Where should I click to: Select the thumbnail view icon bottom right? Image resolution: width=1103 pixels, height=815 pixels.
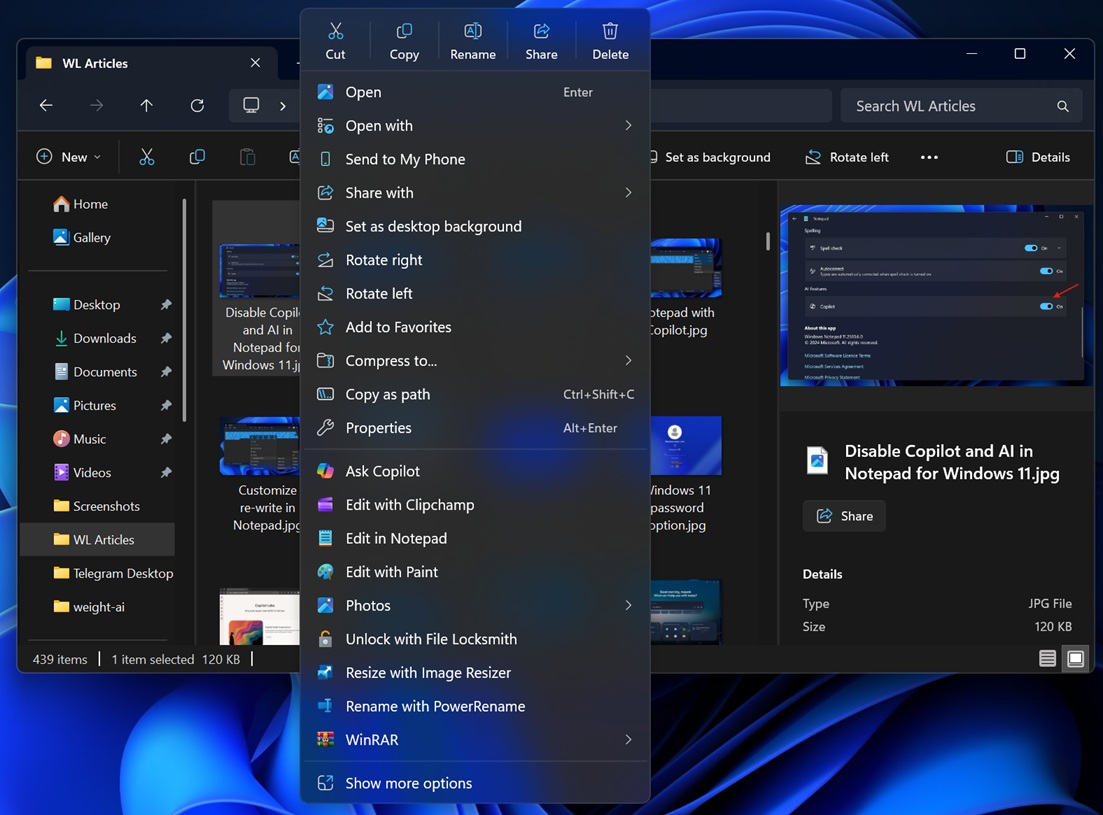pyautogui.click(x=1076, y=658)
